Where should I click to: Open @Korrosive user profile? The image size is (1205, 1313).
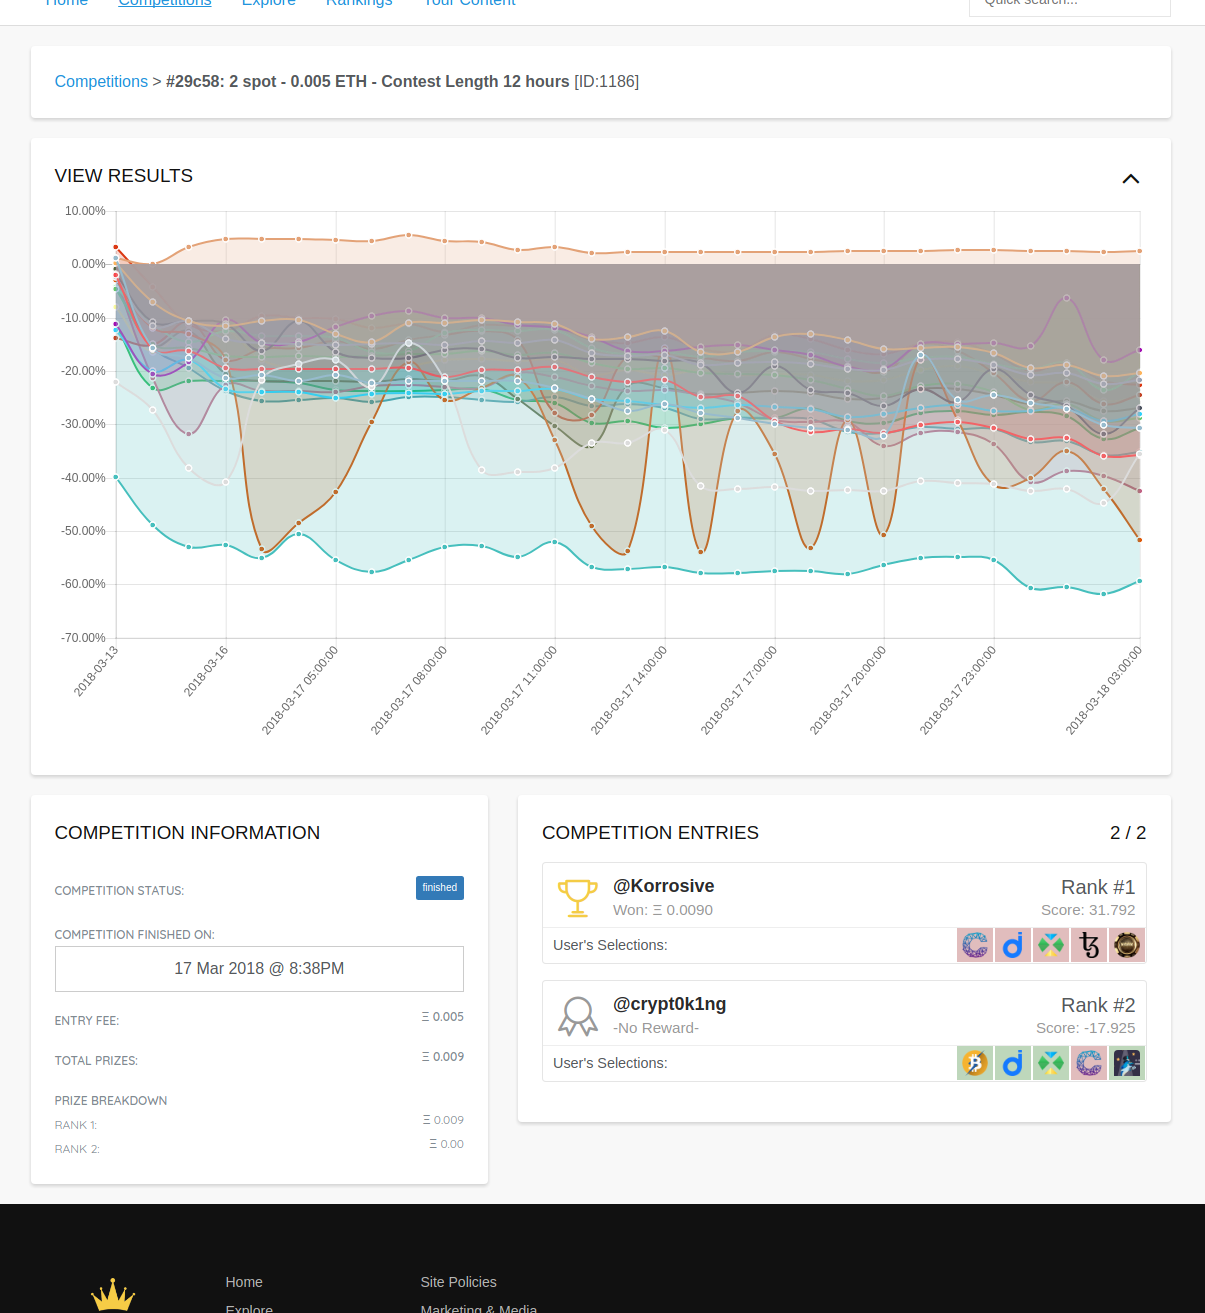pyautogui.click(x=663, y=886)
